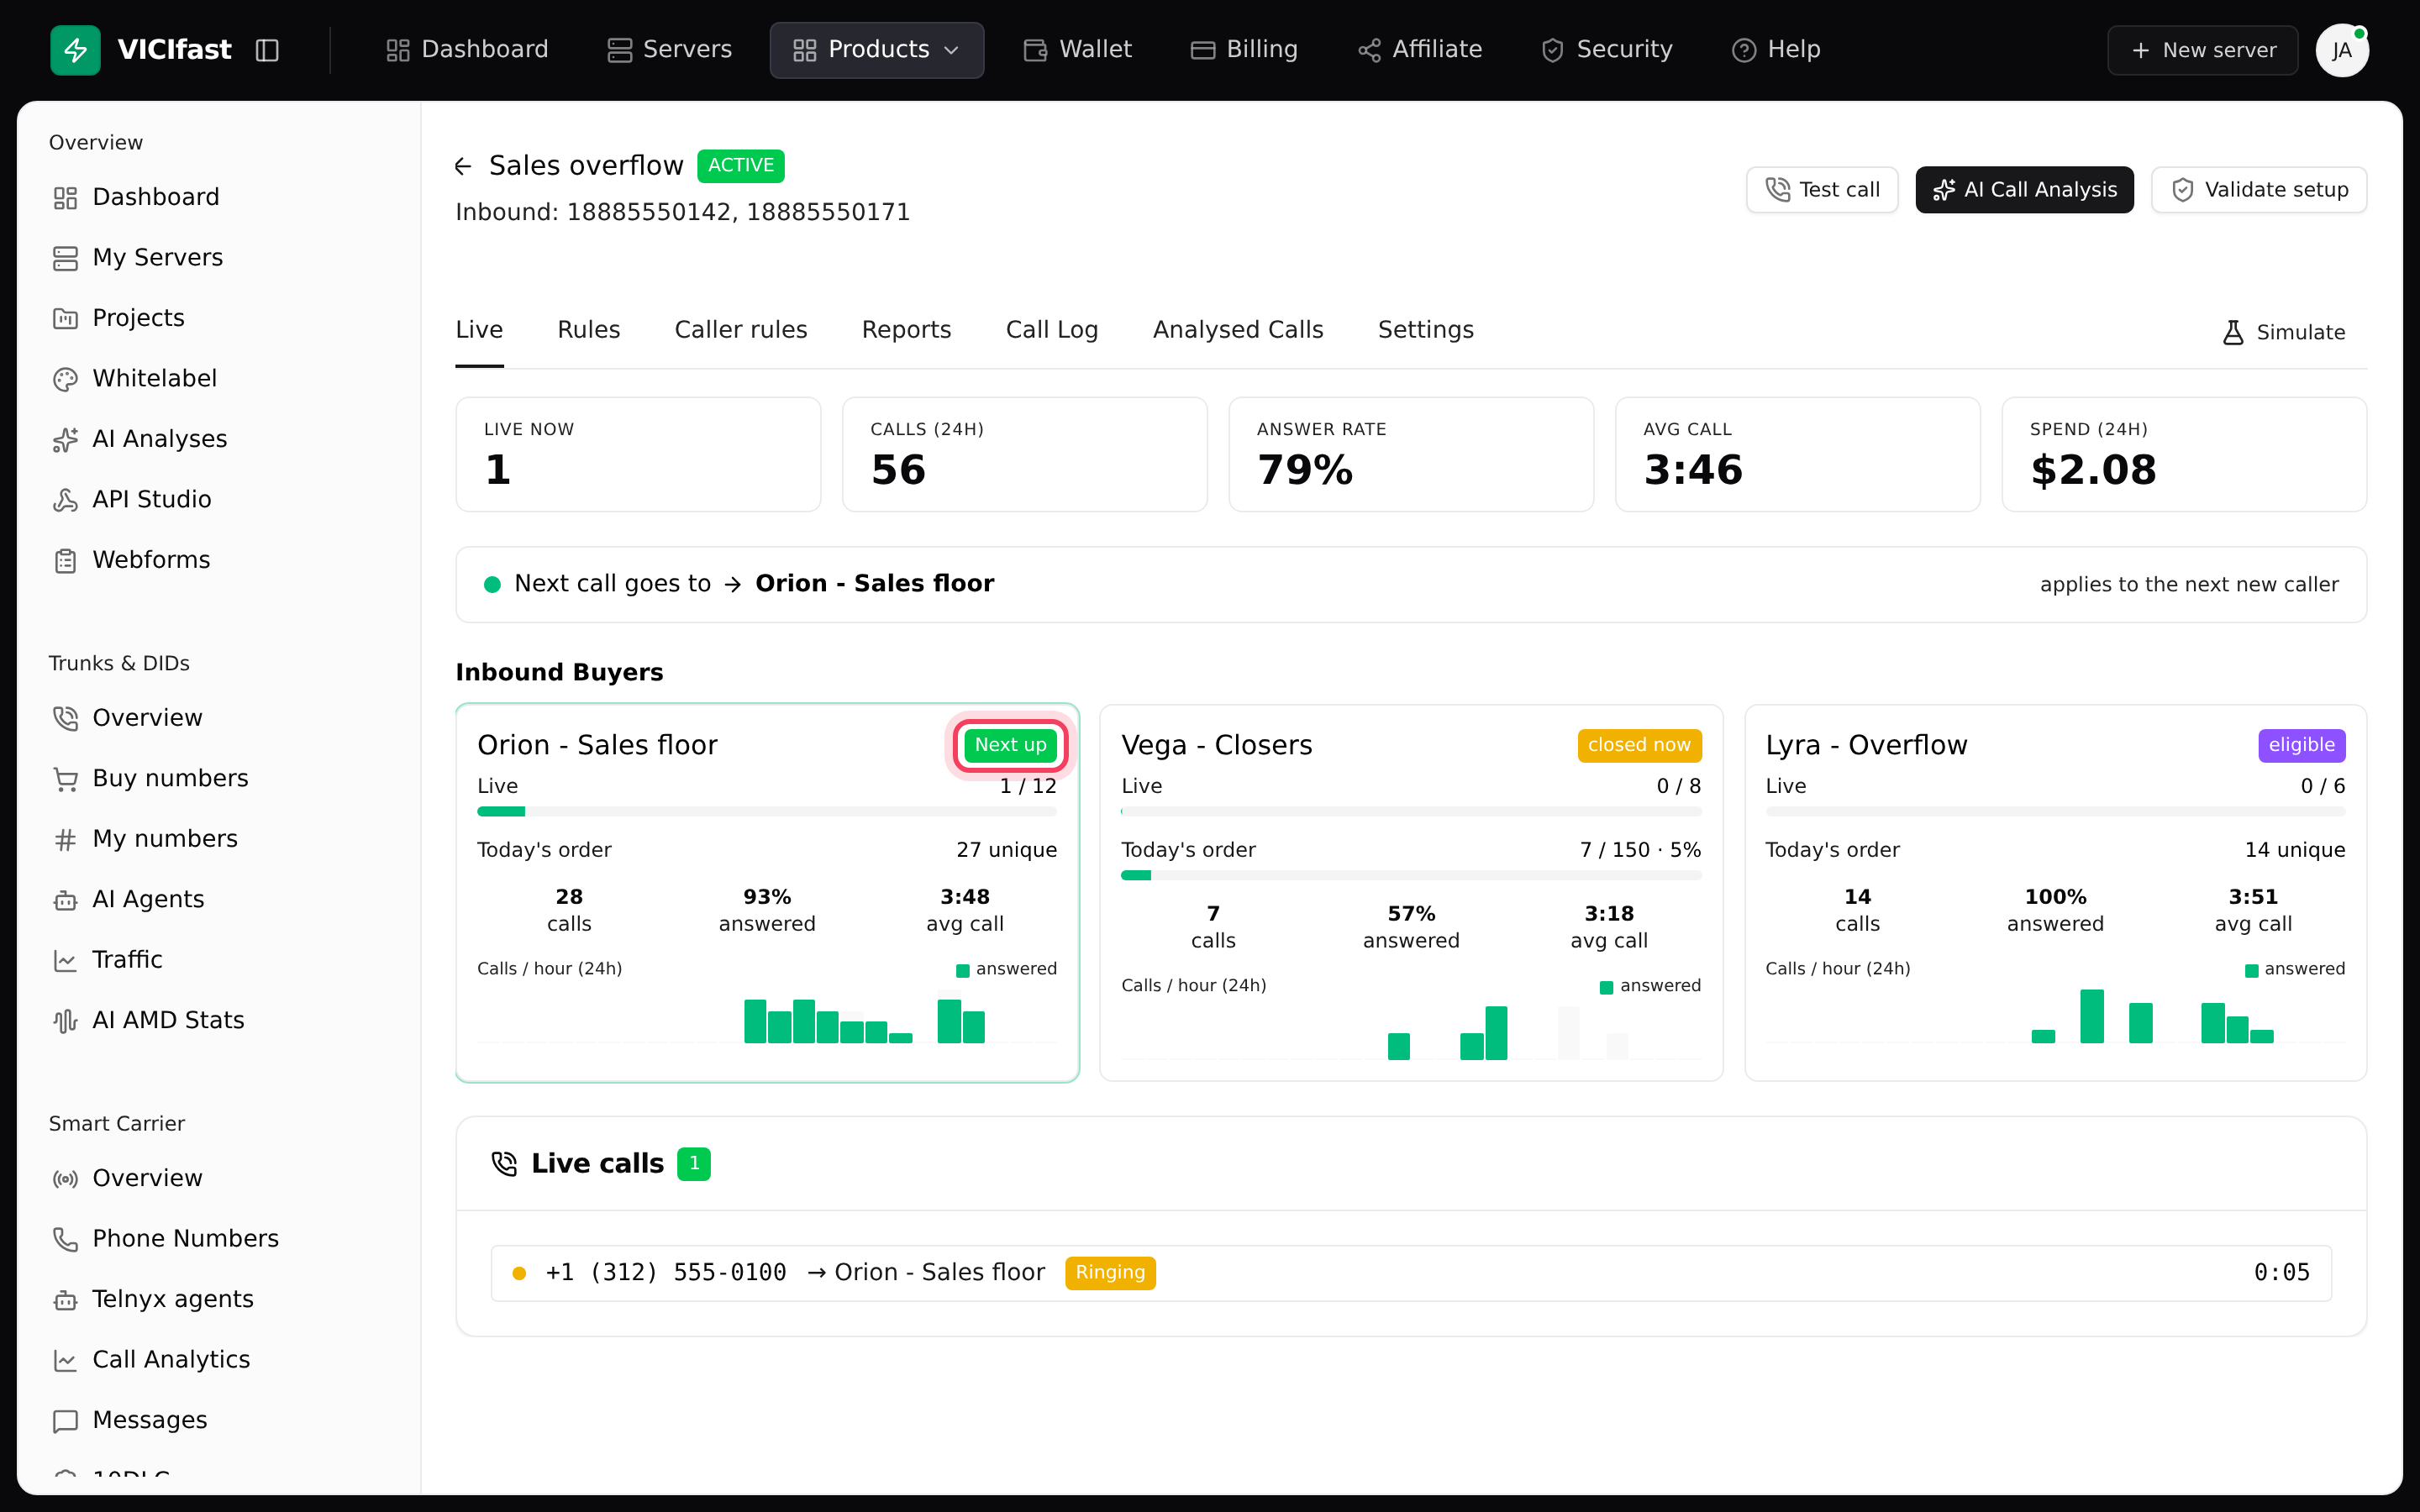
Task: Open Buy numbers cart icon
Action: 65,779
